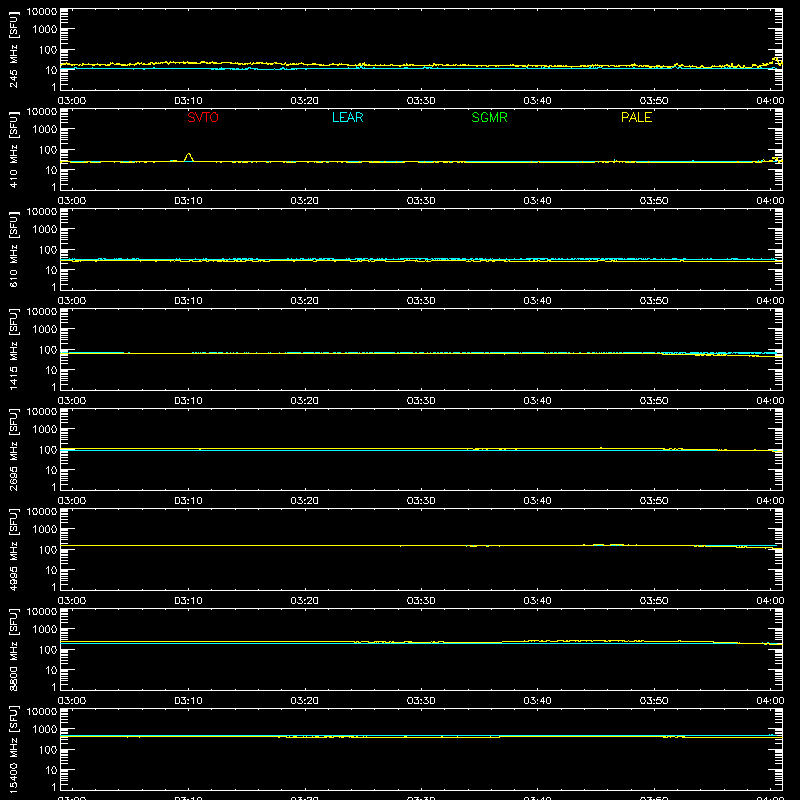Select the 610 MHz [SFU] axis title

tap(14, 249)
